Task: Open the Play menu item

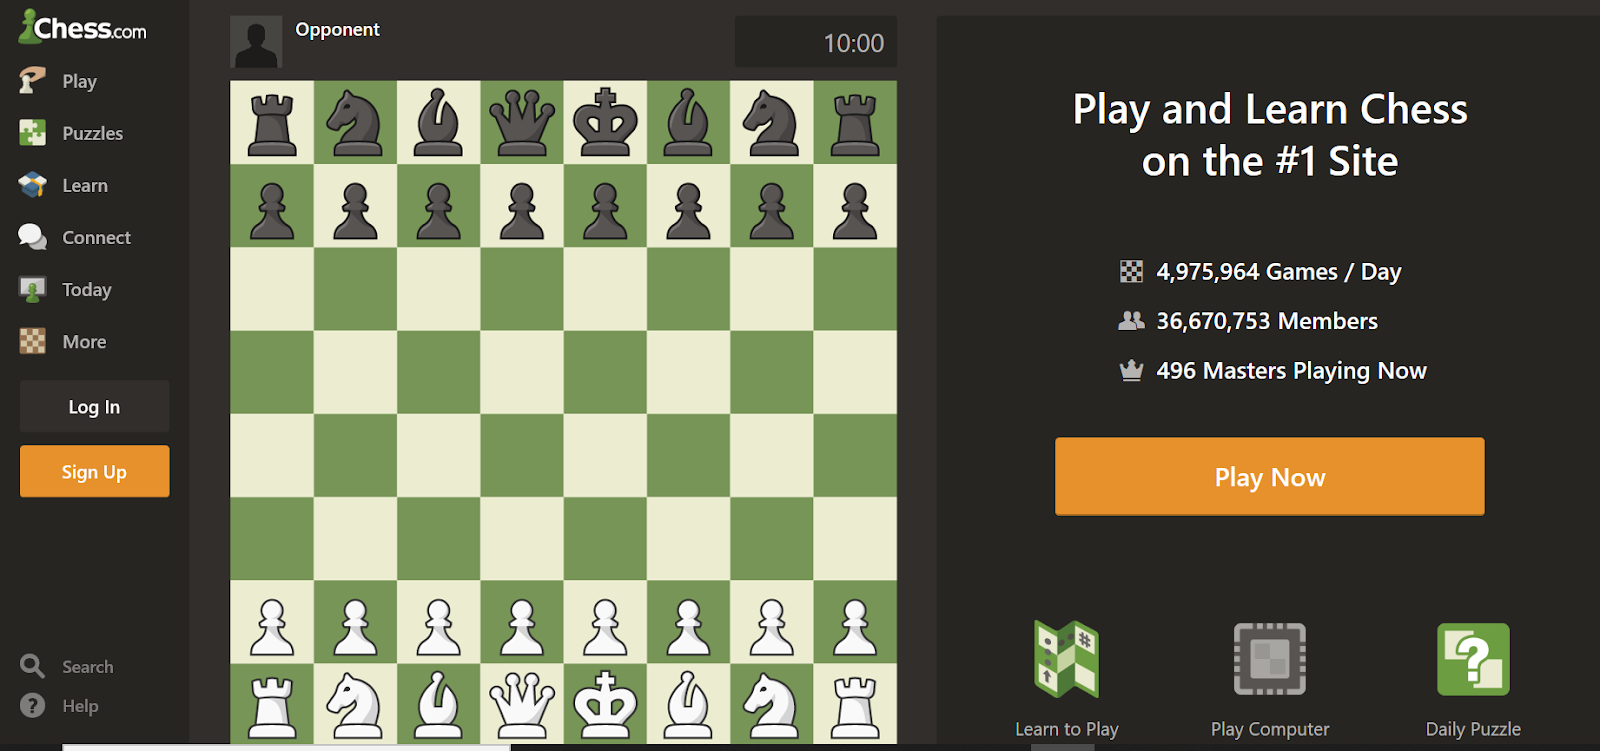Action: pos(79,81)
